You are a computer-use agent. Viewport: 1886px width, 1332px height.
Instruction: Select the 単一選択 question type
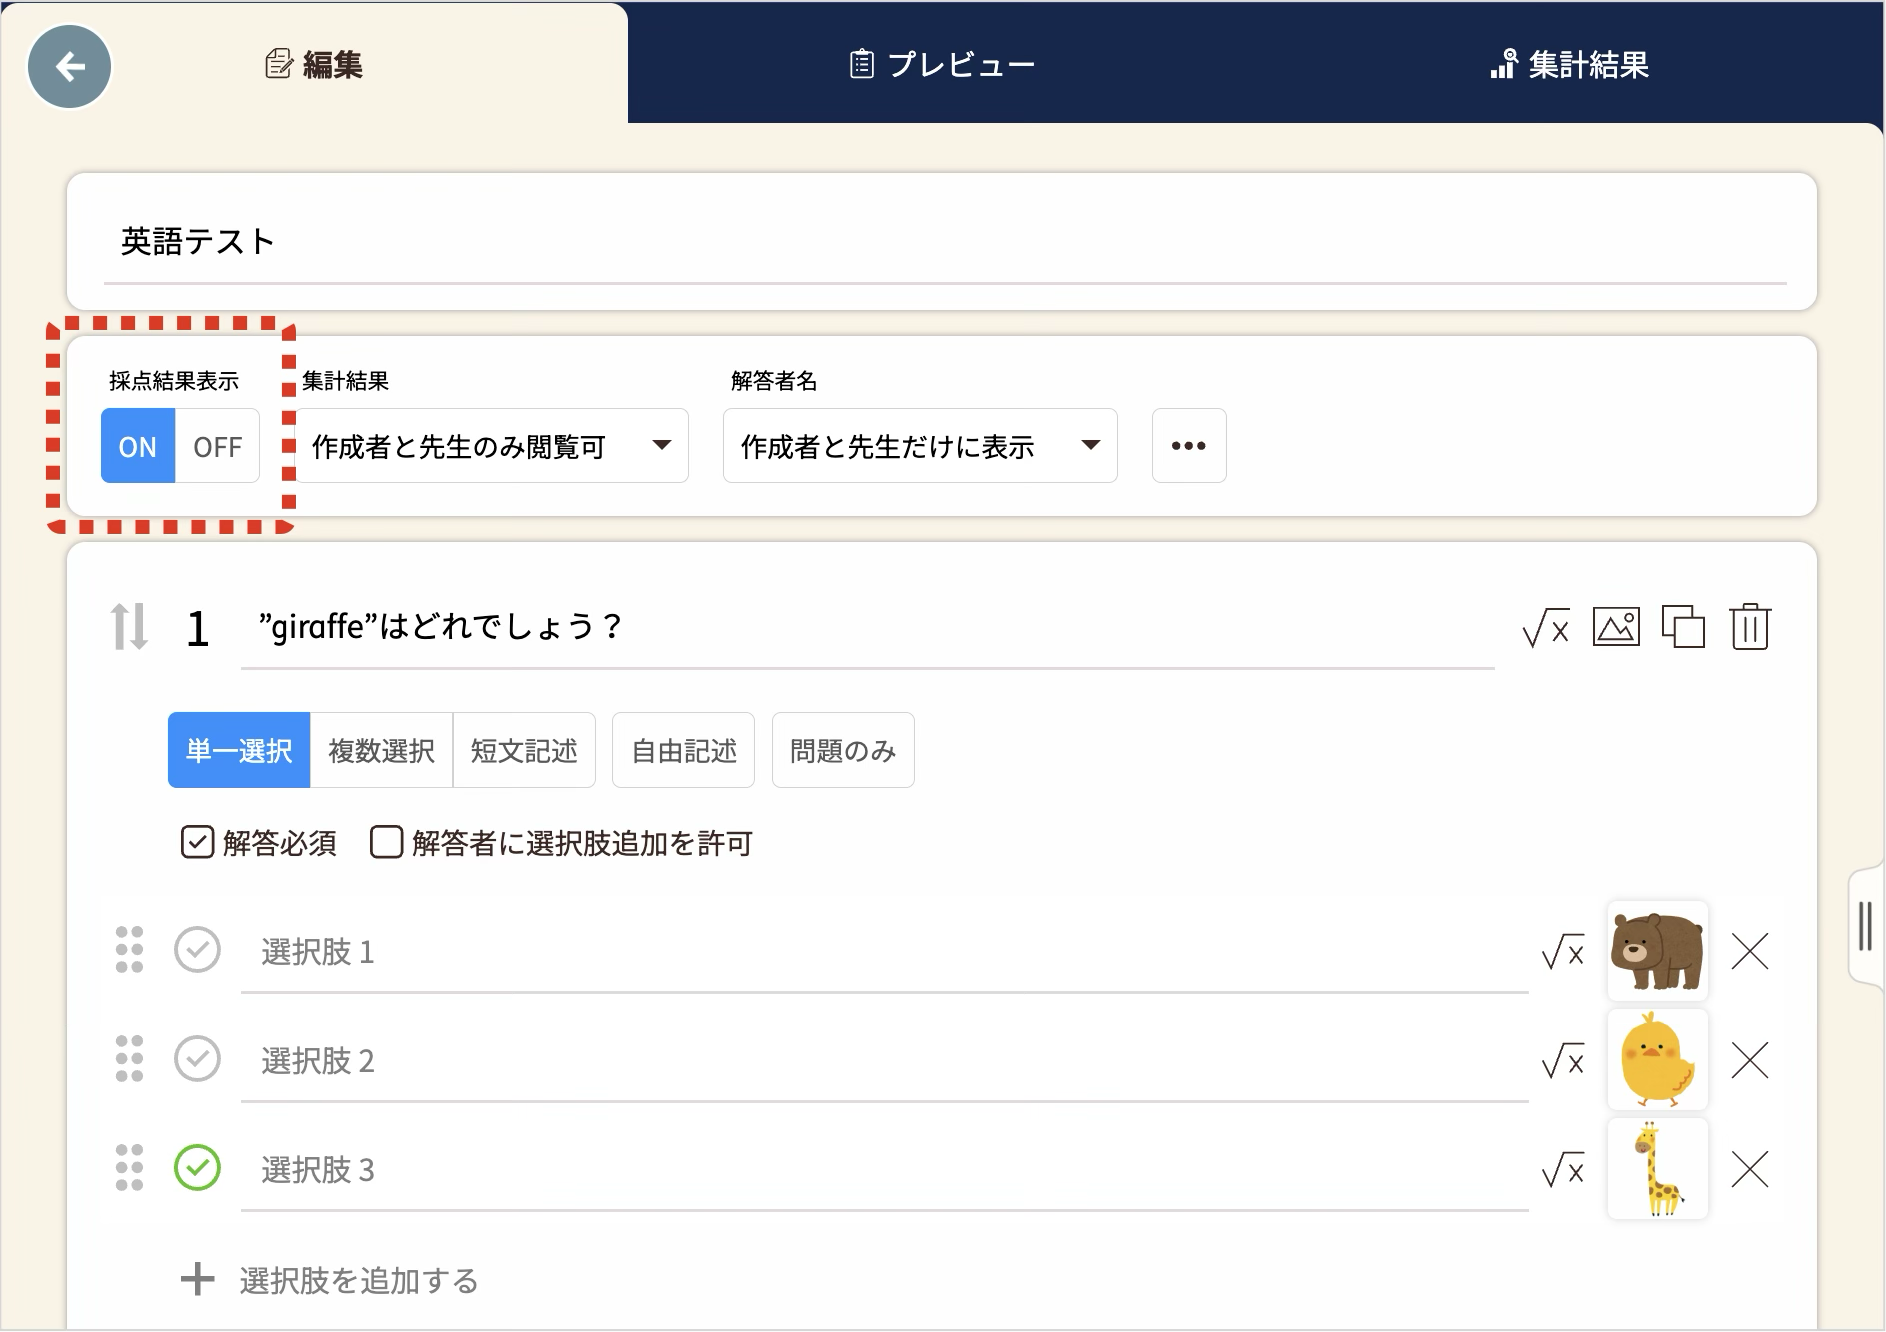tap(239, 750)
